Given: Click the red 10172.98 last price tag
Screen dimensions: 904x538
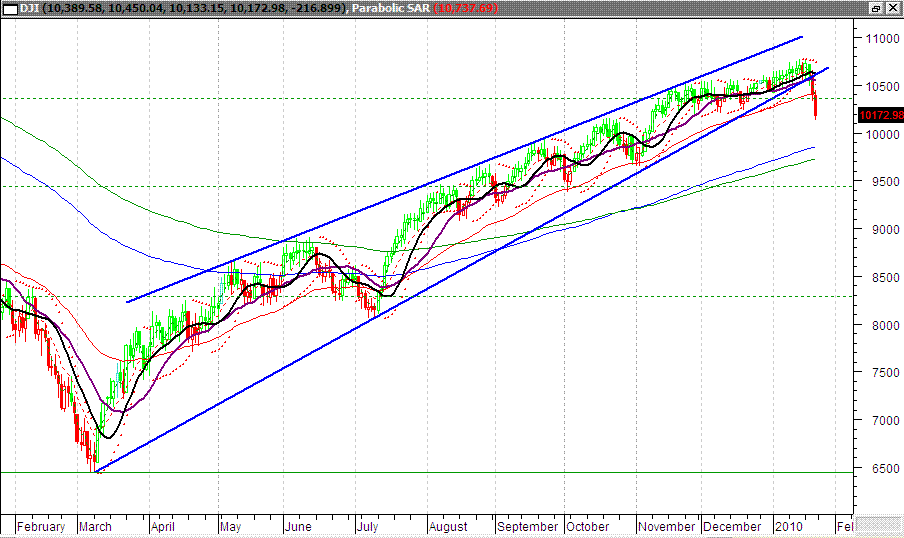Looking at the screenshot, I should pyautogui.click(x=881, y=115).
